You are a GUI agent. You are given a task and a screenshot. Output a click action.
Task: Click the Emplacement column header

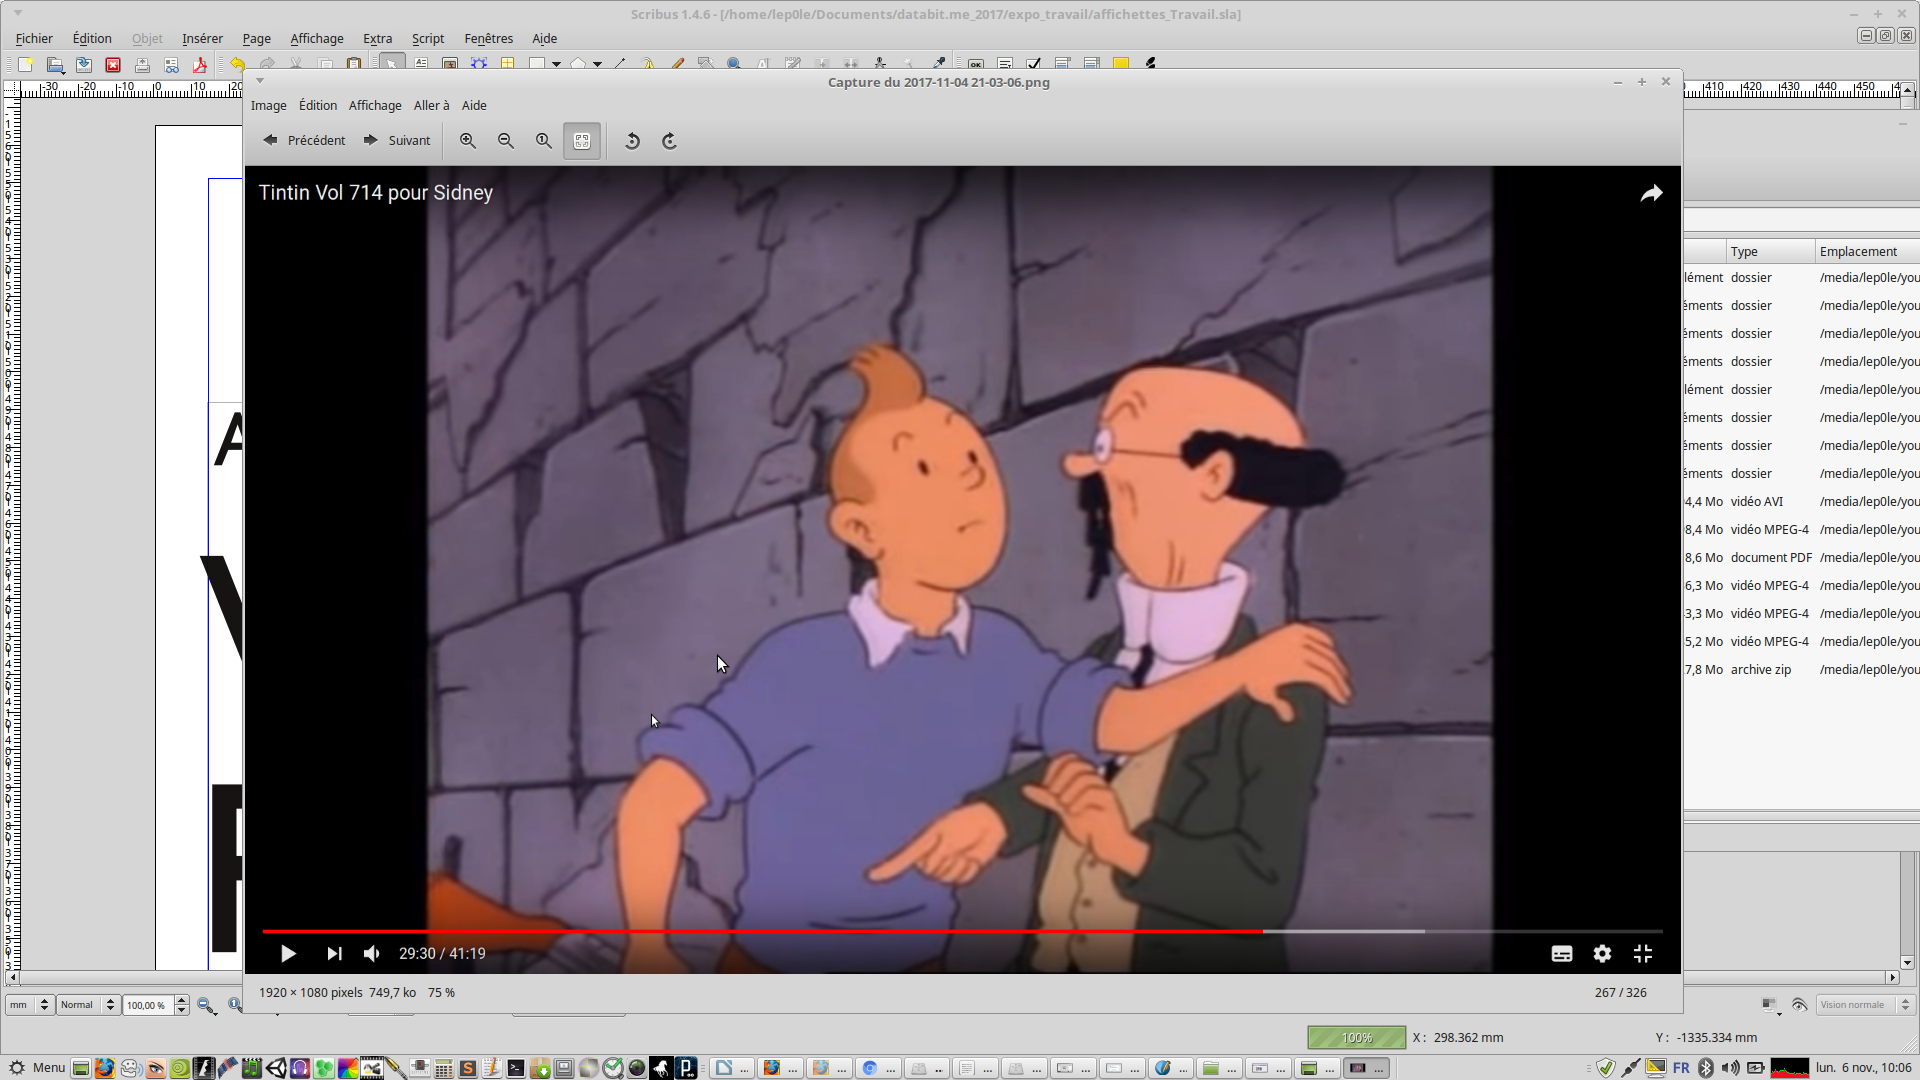pyautogui.click(x=1857, y=252)
